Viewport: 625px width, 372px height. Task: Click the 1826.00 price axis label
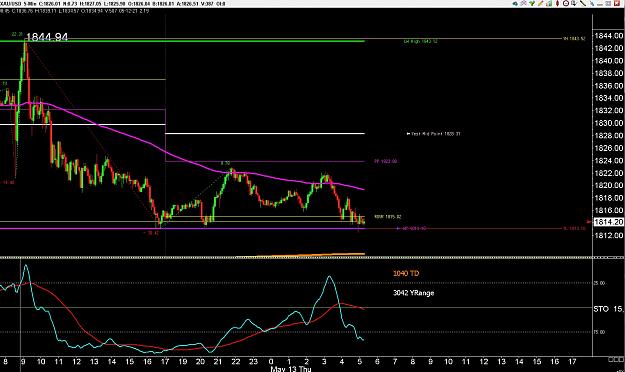pyautogui.click(x=609, y=148)
